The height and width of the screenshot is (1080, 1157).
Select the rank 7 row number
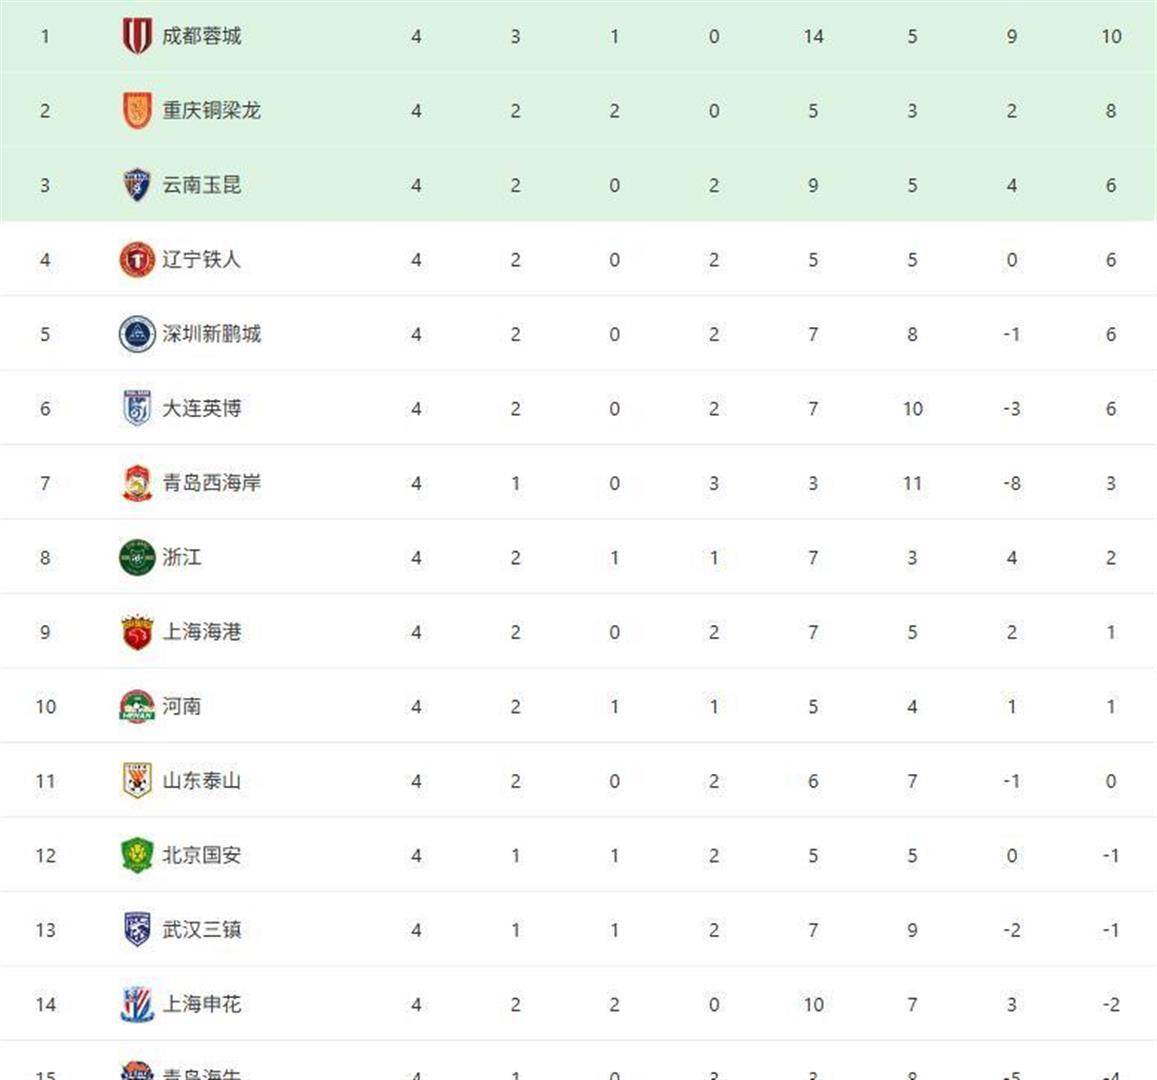(45, 483)
